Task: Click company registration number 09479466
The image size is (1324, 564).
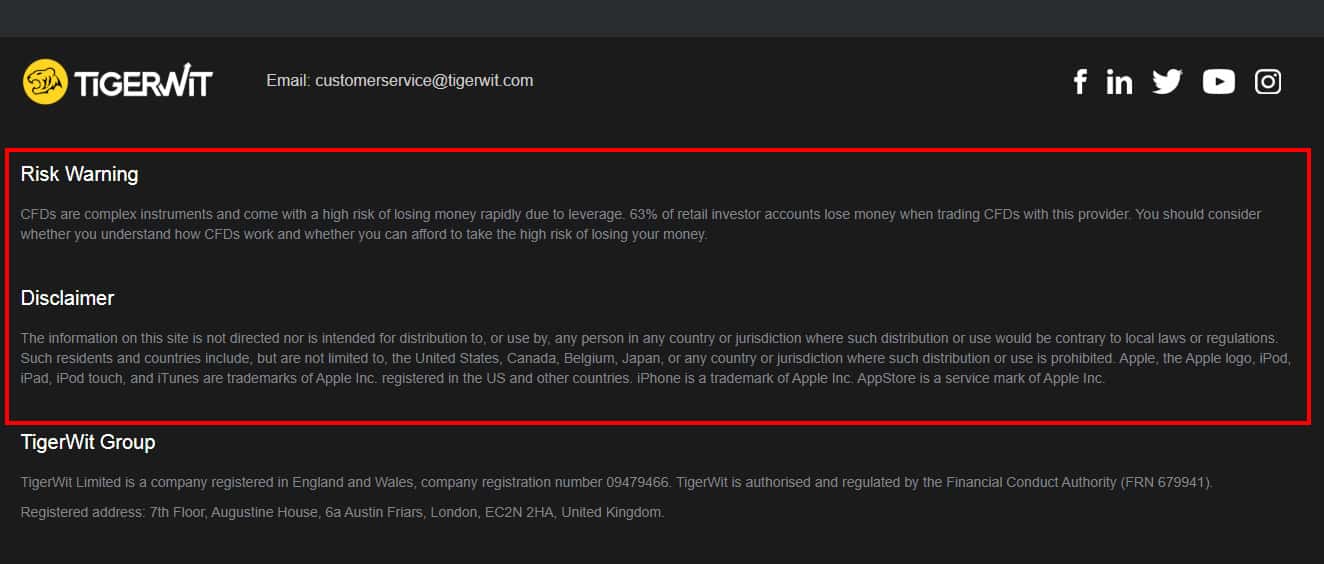Action: click(x=637, y=482)
